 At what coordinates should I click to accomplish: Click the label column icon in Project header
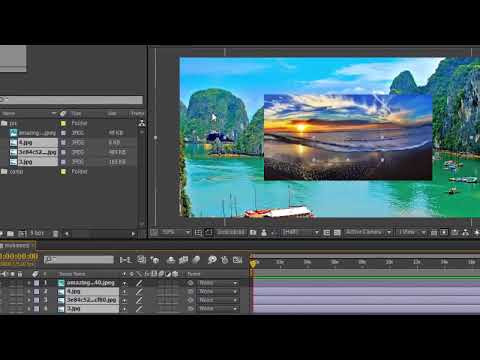coord(63,114)
